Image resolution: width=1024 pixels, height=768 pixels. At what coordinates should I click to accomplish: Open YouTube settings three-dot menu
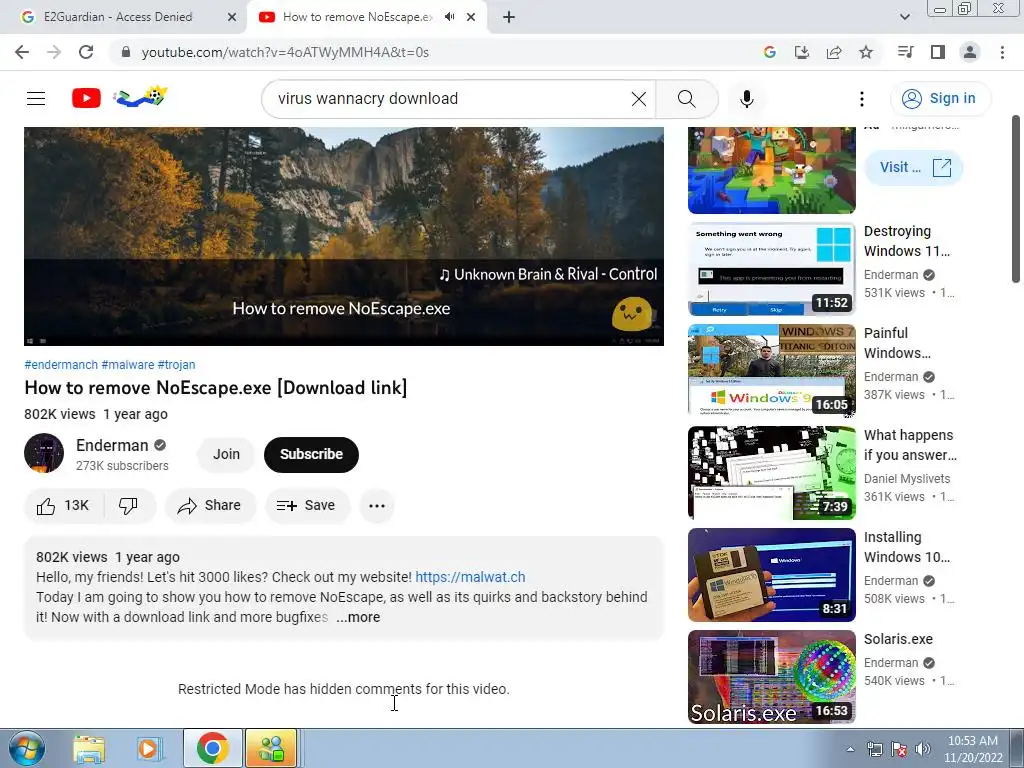pos(861,99)
